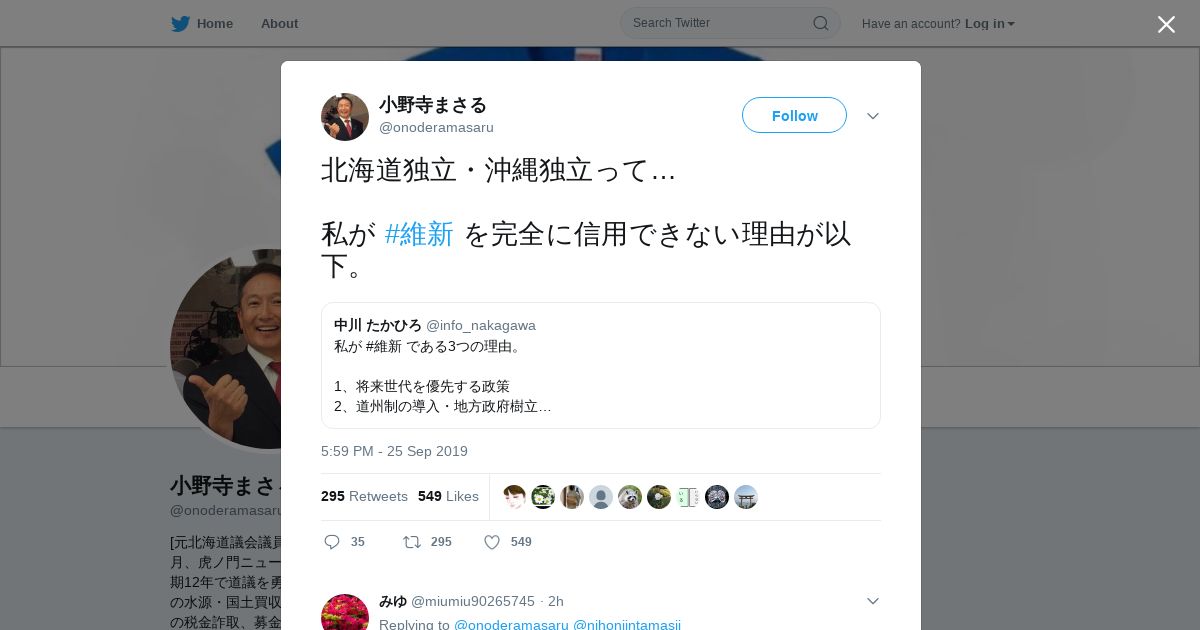
Task: Open the #維新 hashtag link
Action: pyautogui.click(x=419, y=234)
